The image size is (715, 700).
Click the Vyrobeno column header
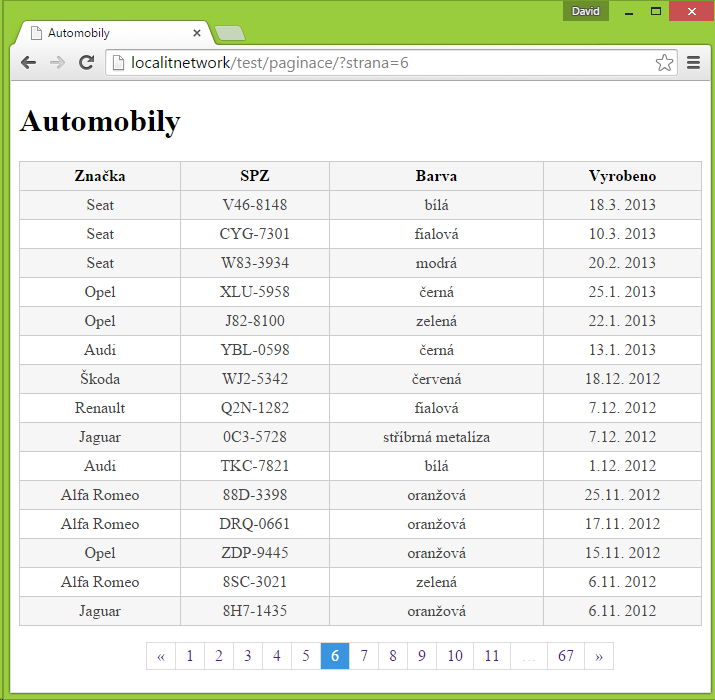click(622, 176)
